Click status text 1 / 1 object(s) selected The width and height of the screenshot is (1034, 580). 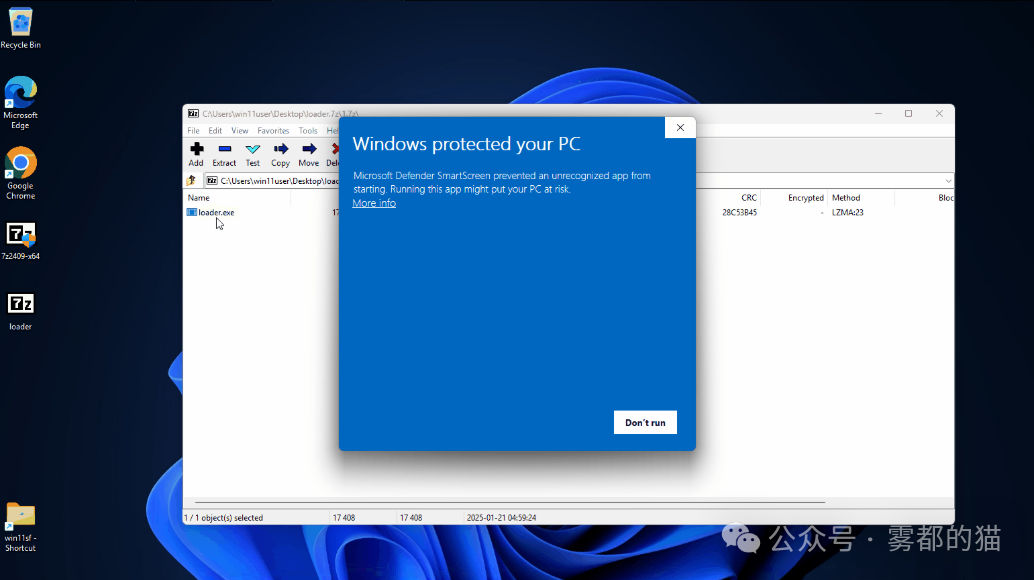224,518
